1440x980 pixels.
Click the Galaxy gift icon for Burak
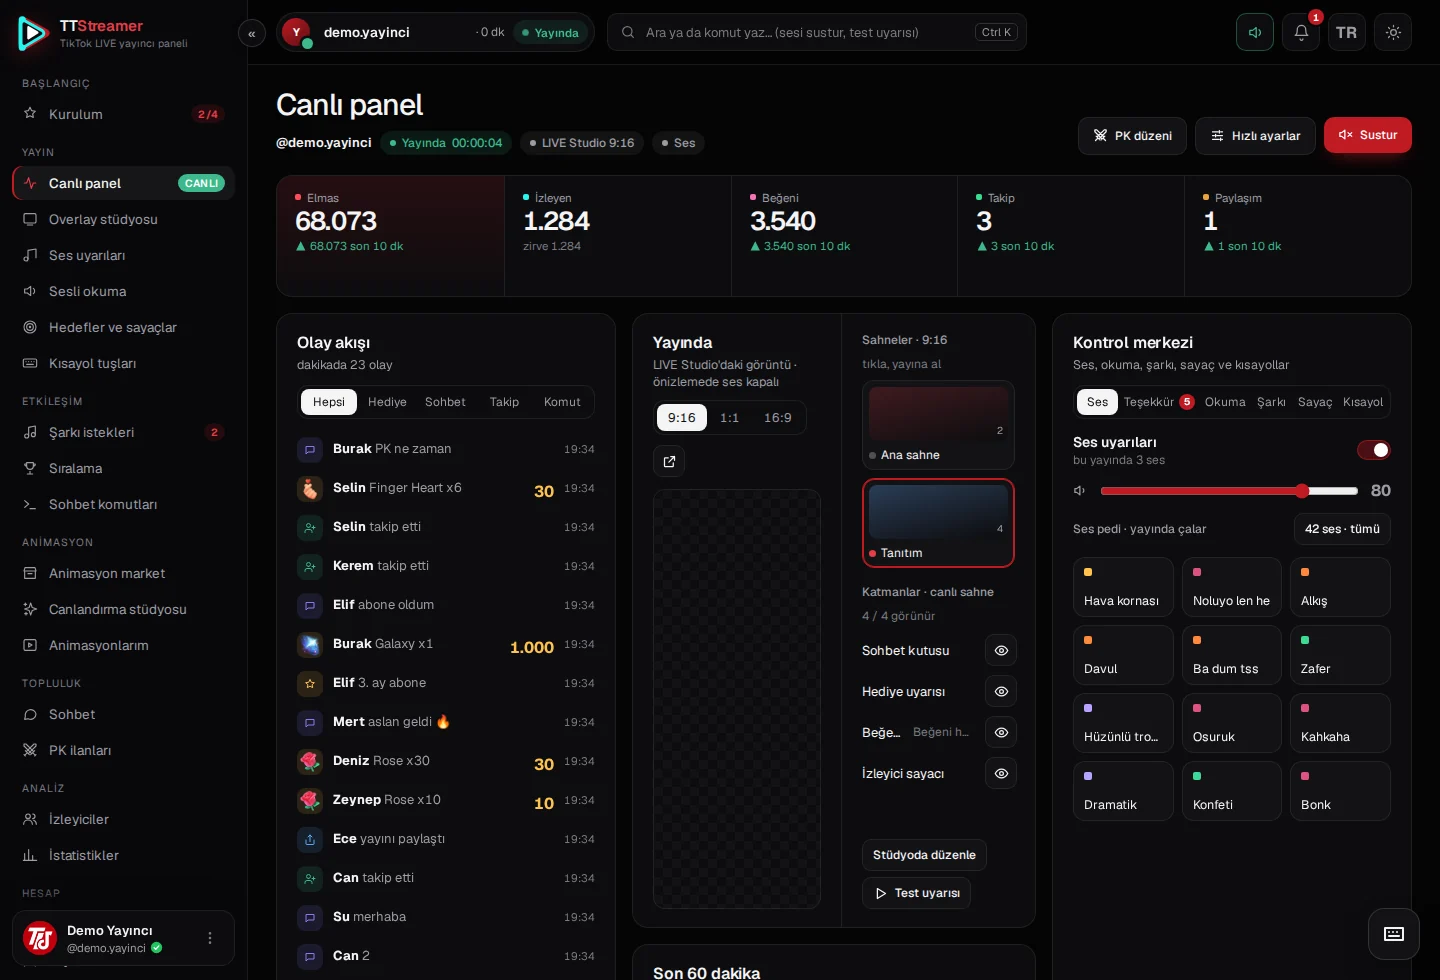pyautogui.click(x=310, y=644)
